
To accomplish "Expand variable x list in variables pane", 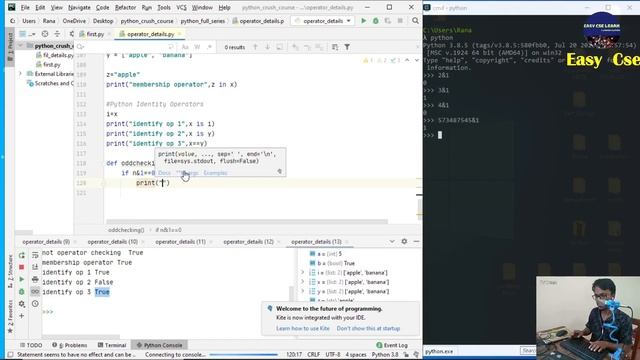I will [302, 282].
